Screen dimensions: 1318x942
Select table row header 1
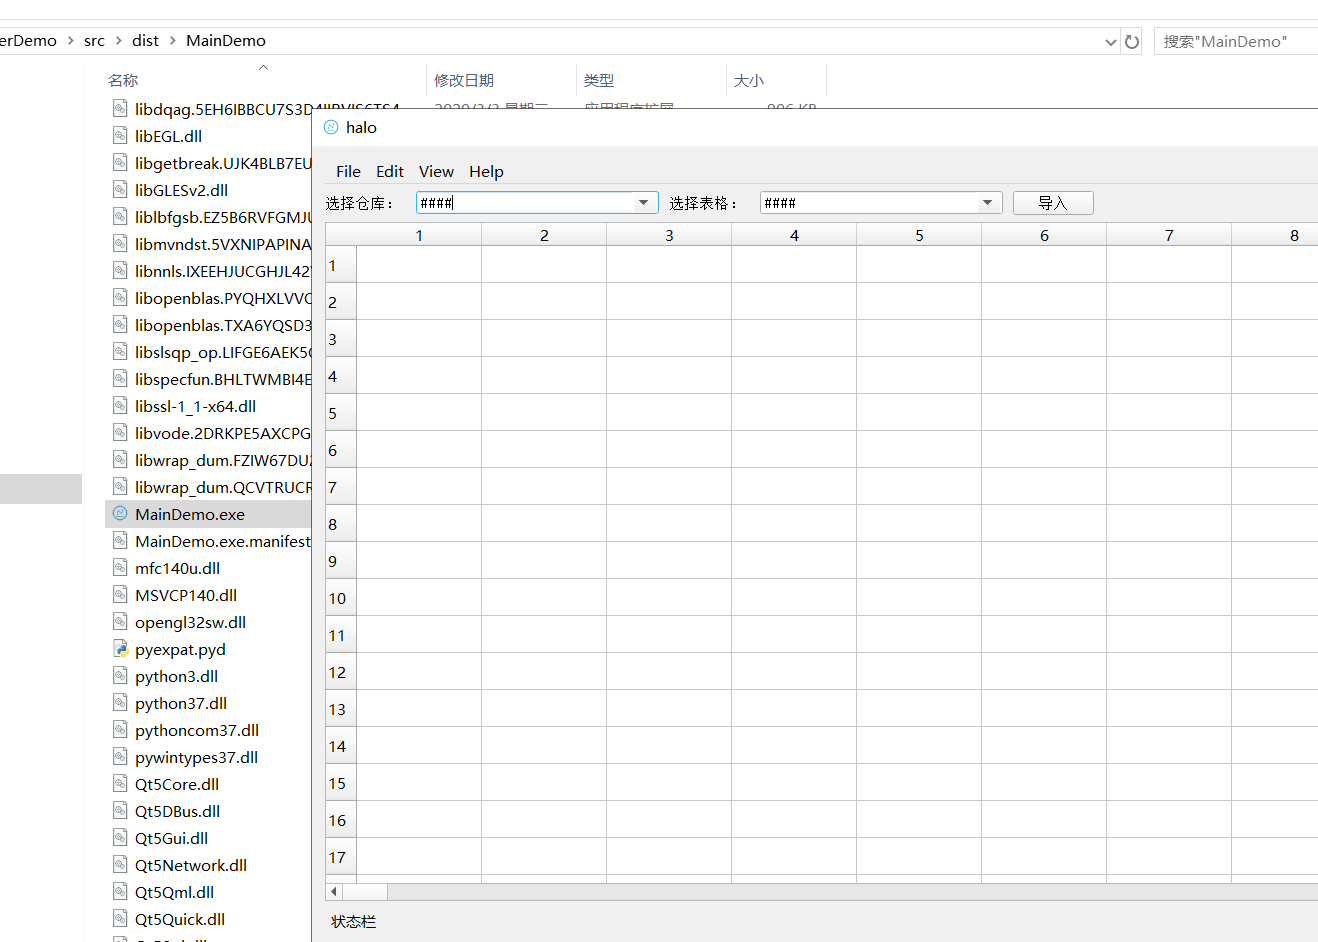click(x=341, y=265)
